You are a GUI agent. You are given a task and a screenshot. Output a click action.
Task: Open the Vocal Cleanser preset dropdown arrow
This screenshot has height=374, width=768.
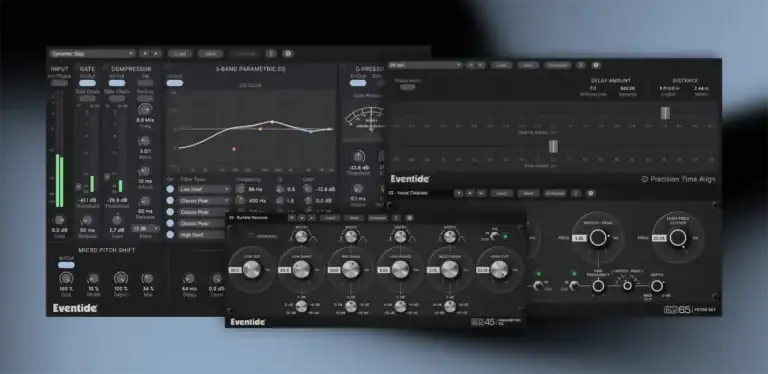[x=458, y=193]
